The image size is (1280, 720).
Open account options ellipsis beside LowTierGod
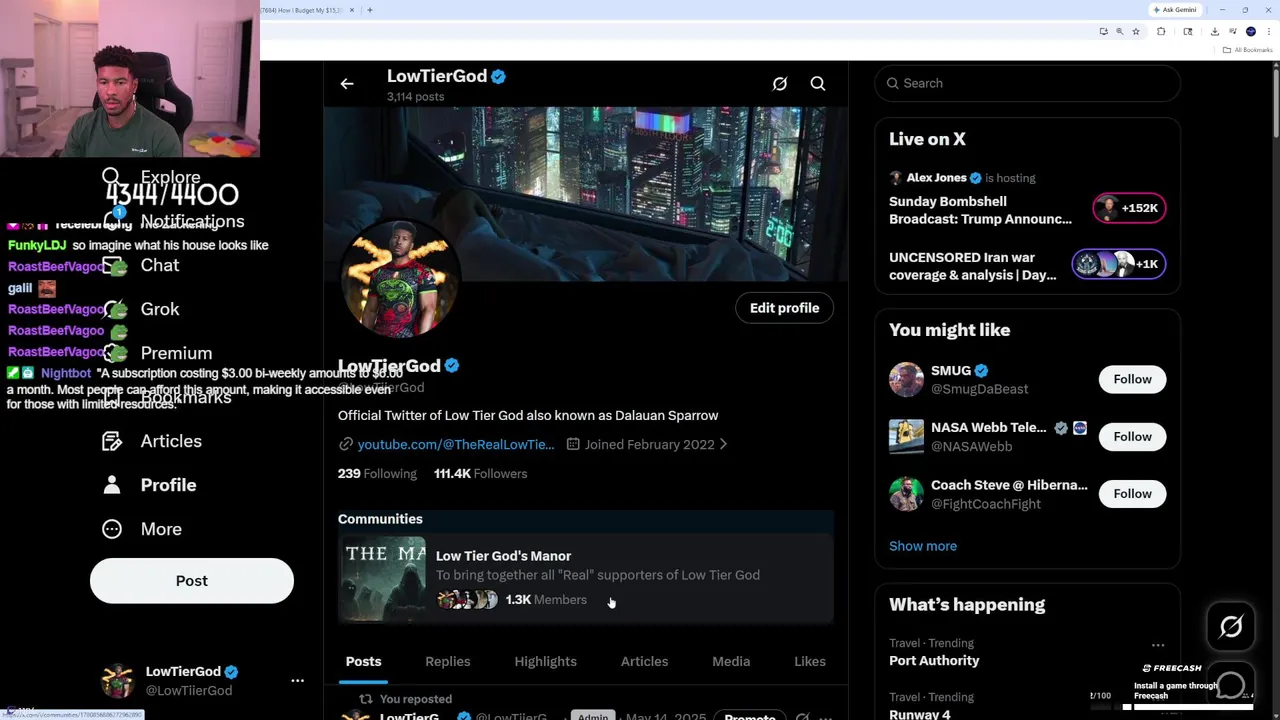coord(297,681)
